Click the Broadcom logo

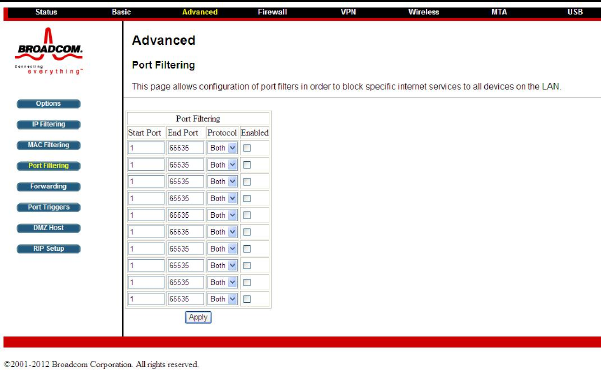tap(49, 51)
